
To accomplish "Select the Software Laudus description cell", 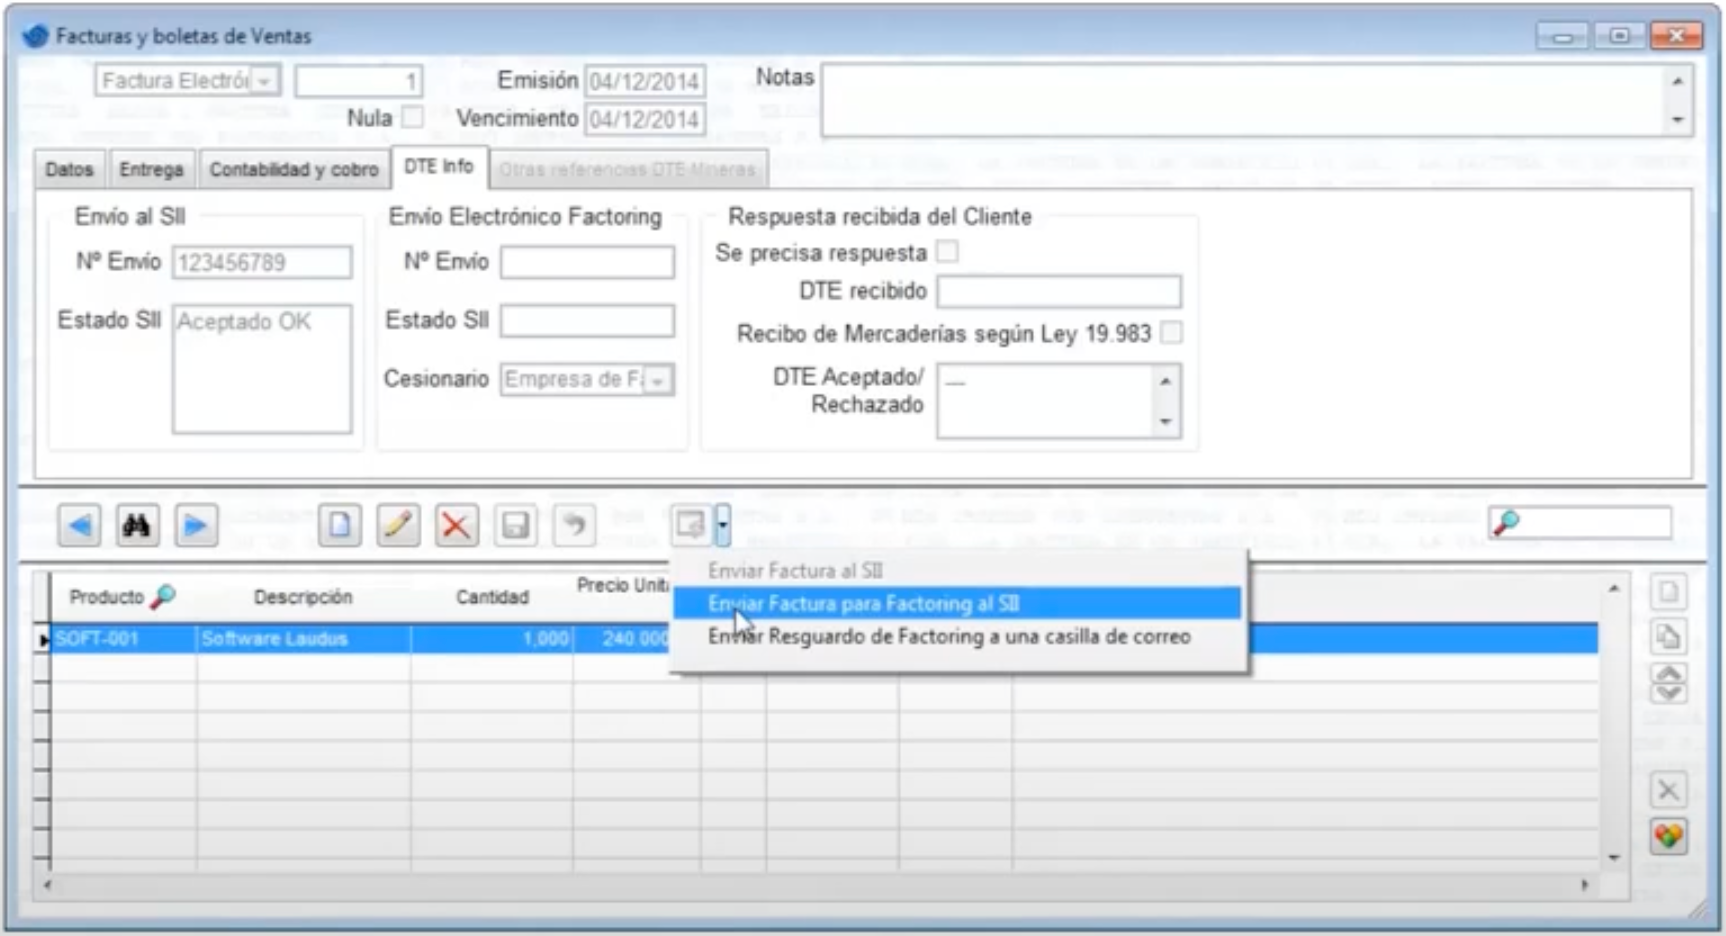I will (304, 639).
